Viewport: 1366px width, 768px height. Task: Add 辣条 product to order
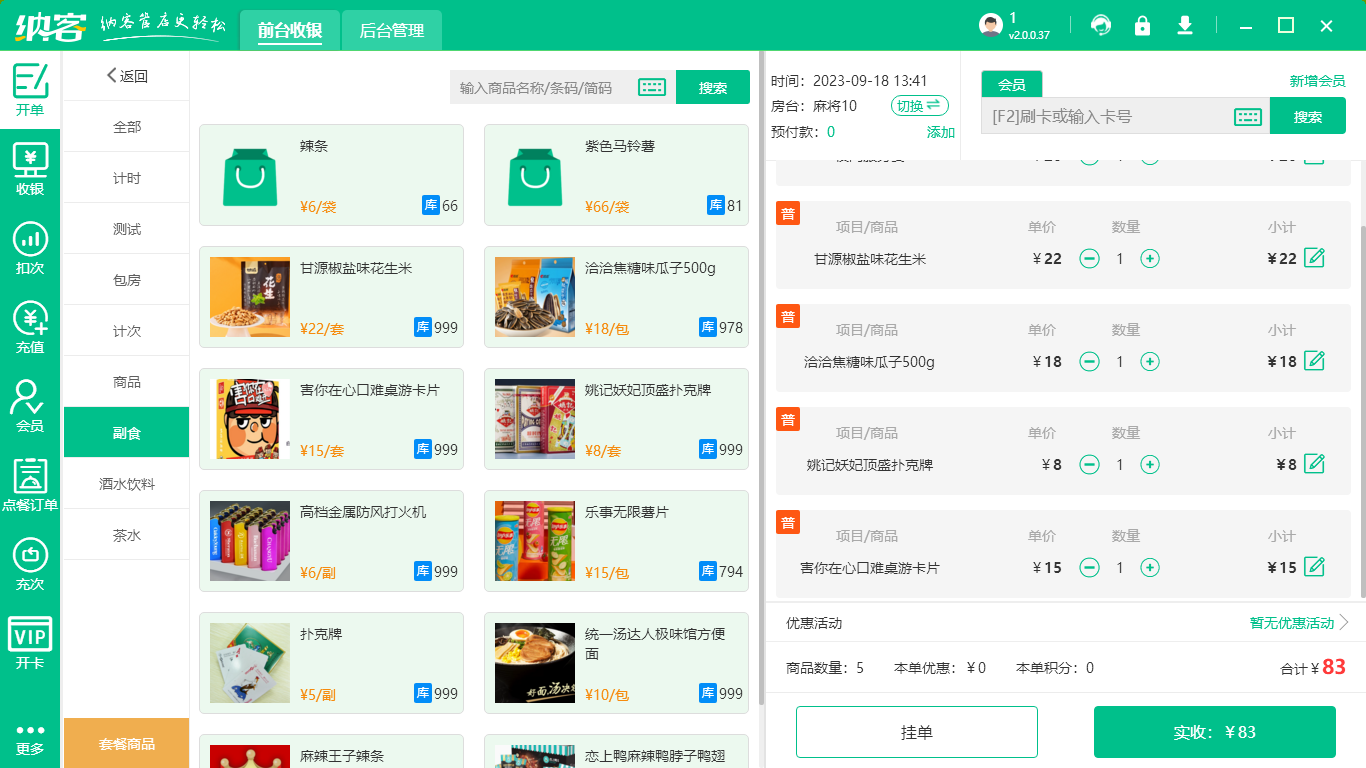tap(331, 175)
